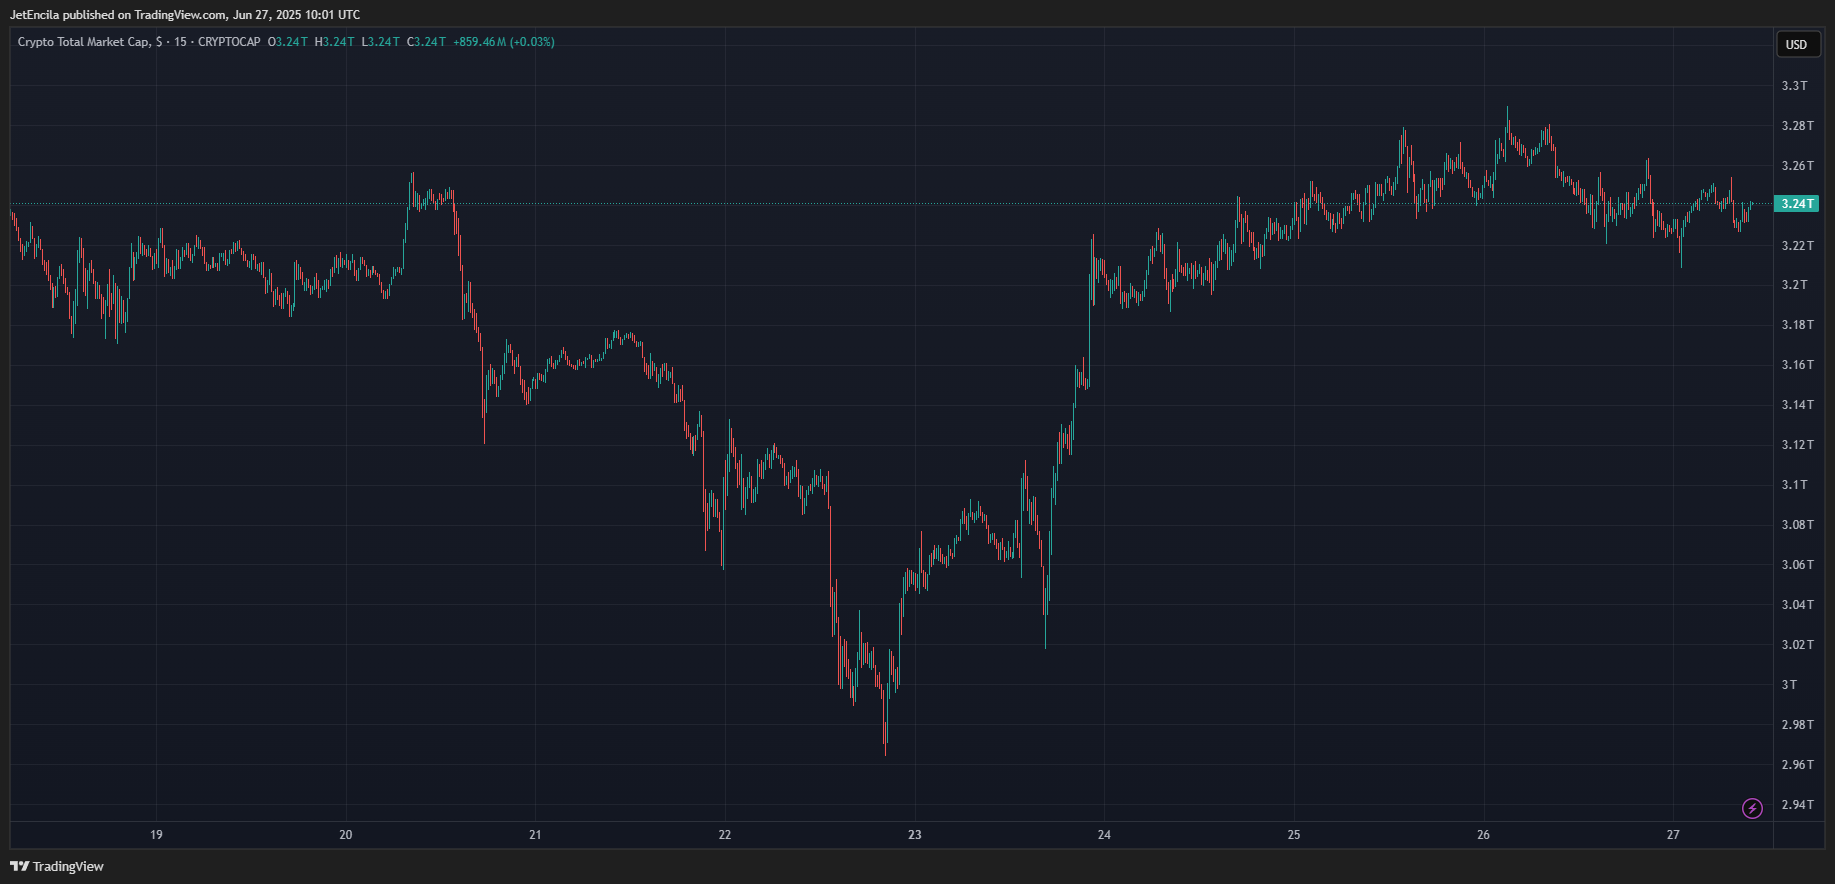The image size is (1835, 884).
Task: Select date label 25 on time axis
Action: coord(1294,834)
